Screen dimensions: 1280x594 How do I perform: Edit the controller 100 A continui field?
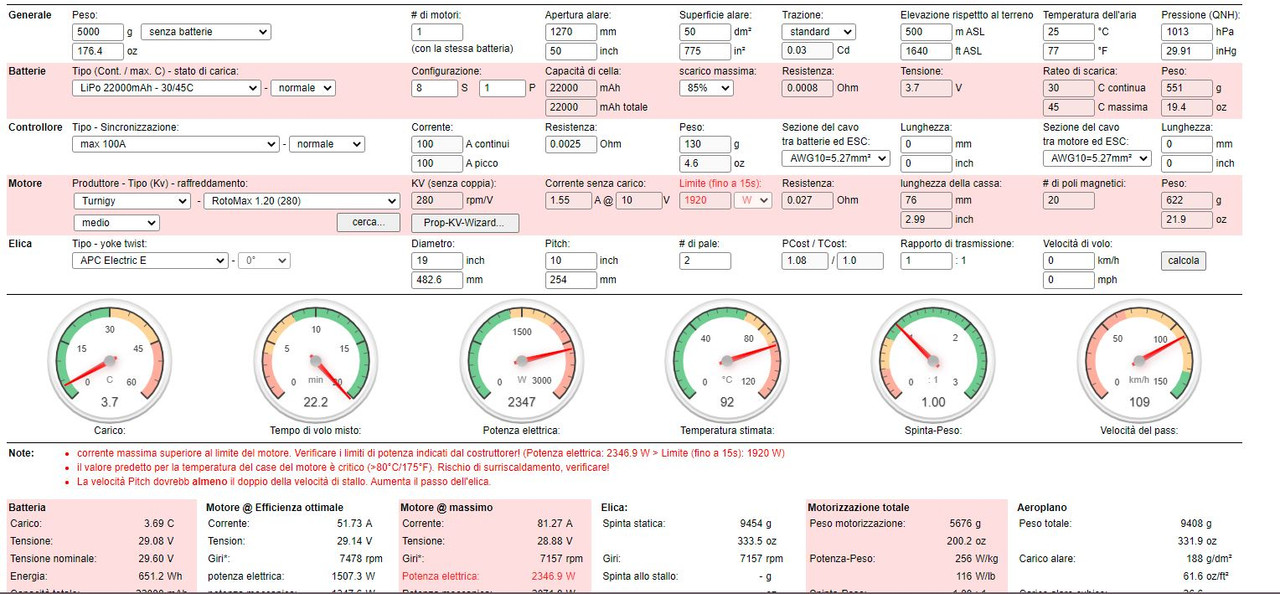click(437, 144)
